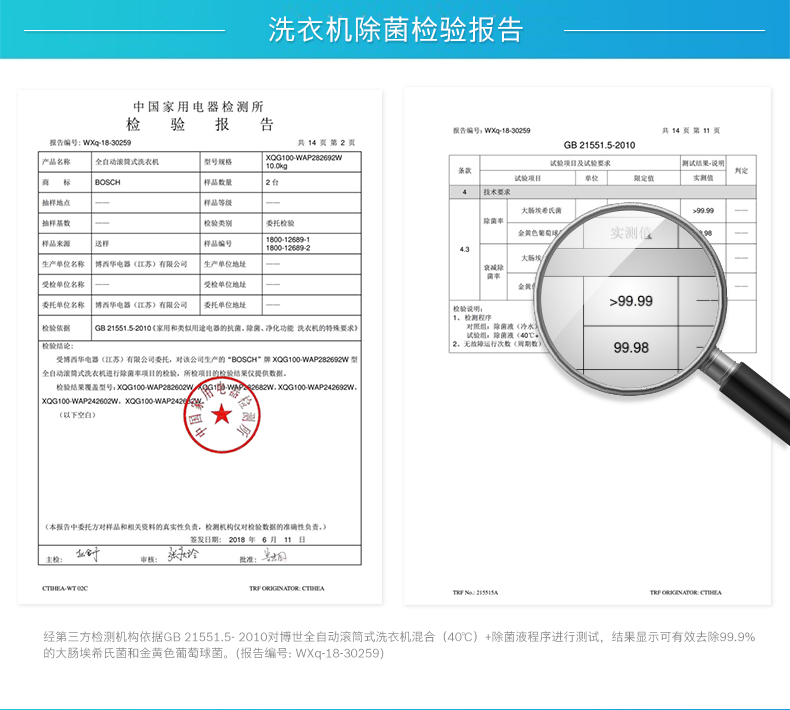Click the 审核 reviewer signature

click(183, 555)
